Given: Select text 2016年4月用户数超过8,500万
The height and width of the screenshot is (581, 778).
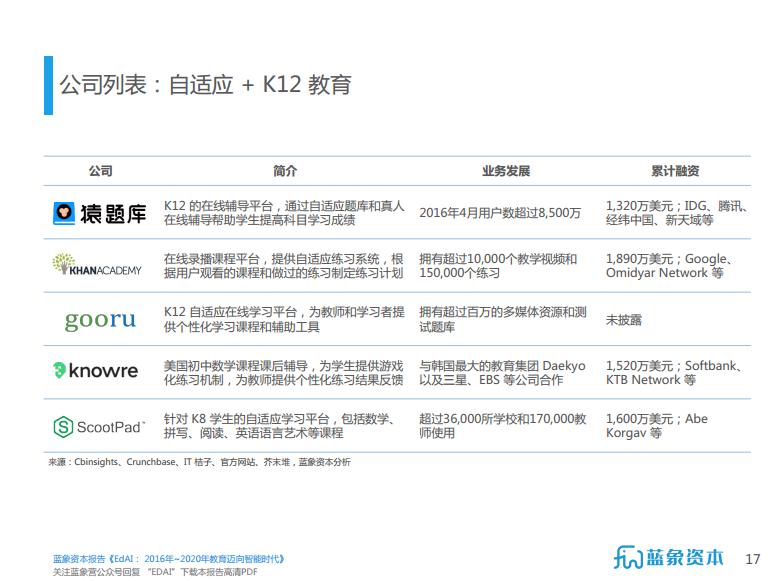Looking at the screenshot, I should 500,213.
